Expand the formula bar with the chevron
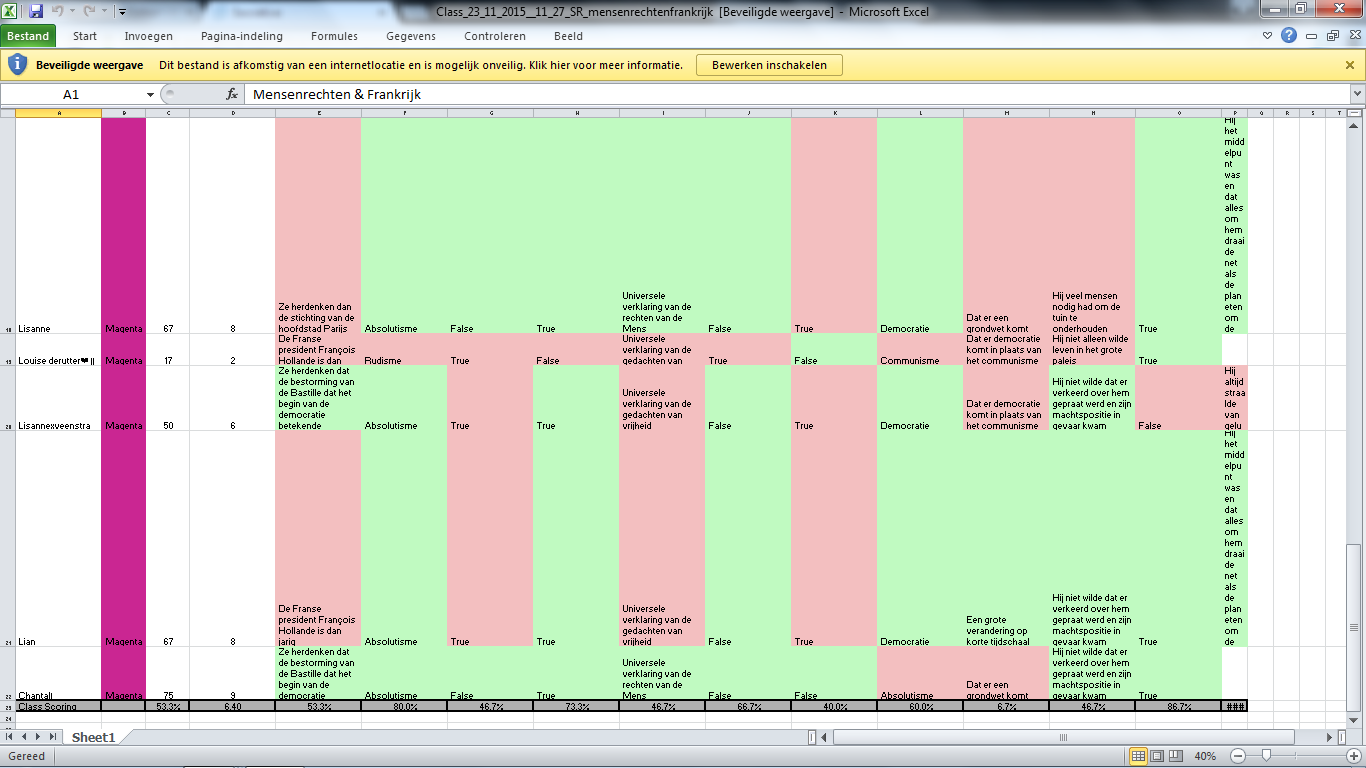The image size is (1366, 768). [1357, 94]
